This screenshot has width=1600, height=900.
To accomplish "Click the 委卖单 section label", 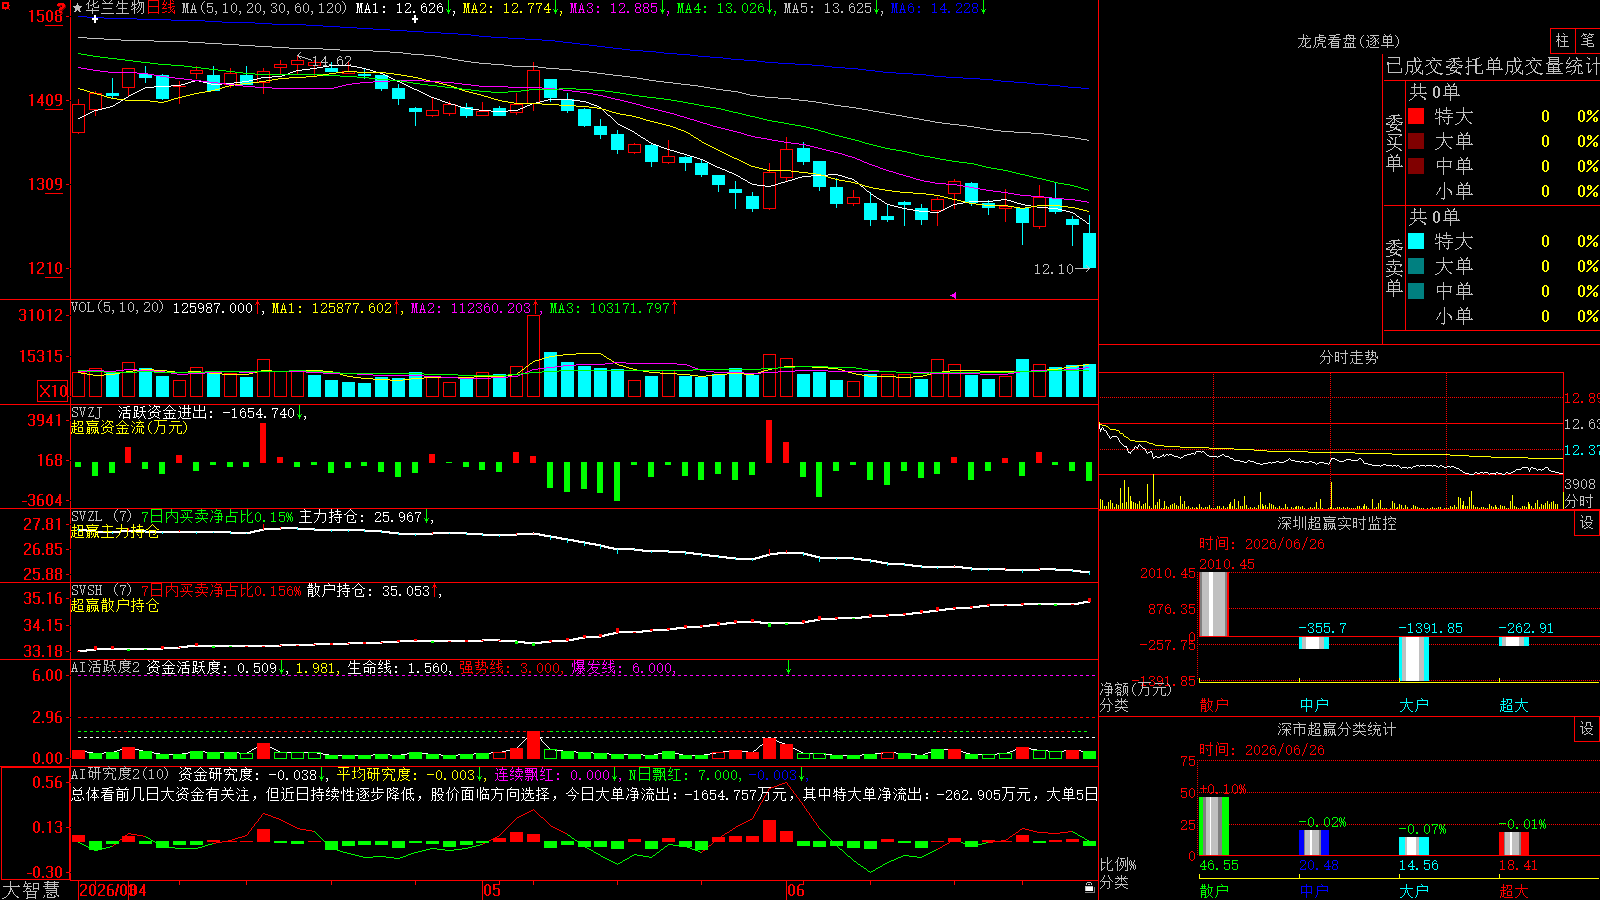I will click(1394, 267).
